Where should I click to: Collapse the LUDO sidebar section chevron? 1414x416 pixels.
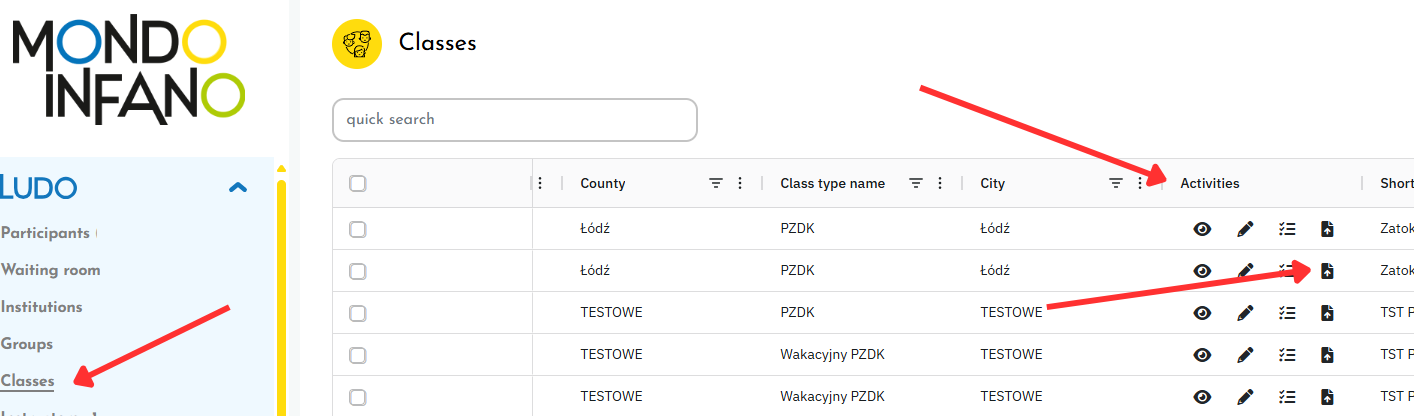tap(238, 187)
